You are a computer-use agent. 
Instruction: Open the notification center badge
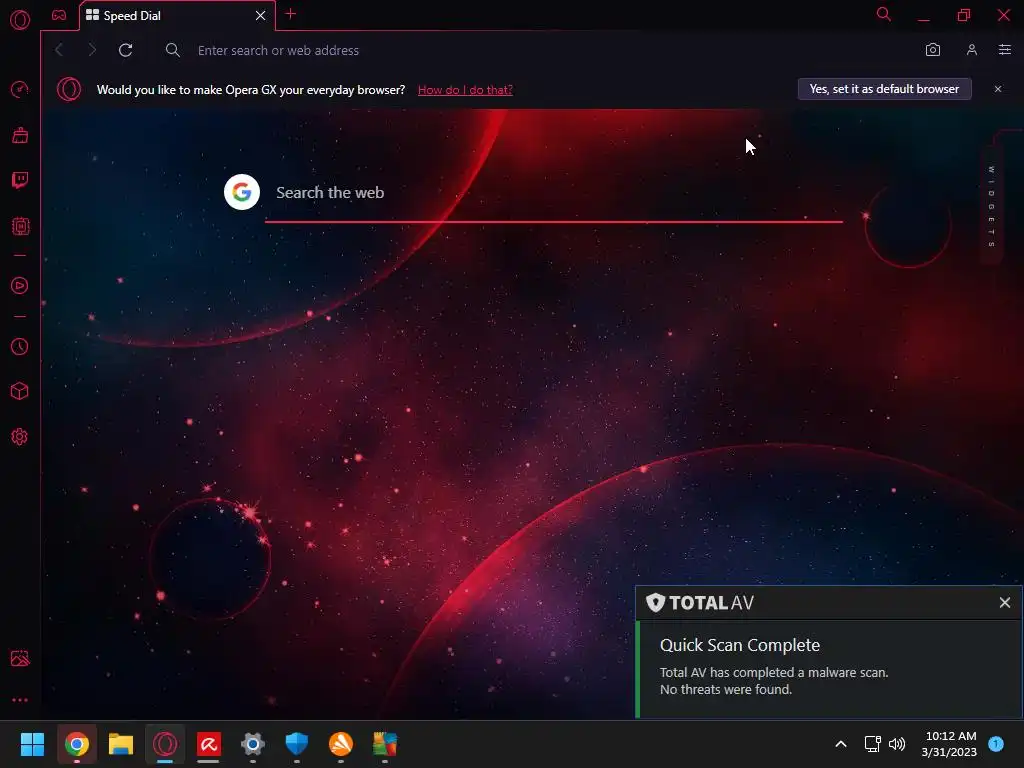pos(996,744)
